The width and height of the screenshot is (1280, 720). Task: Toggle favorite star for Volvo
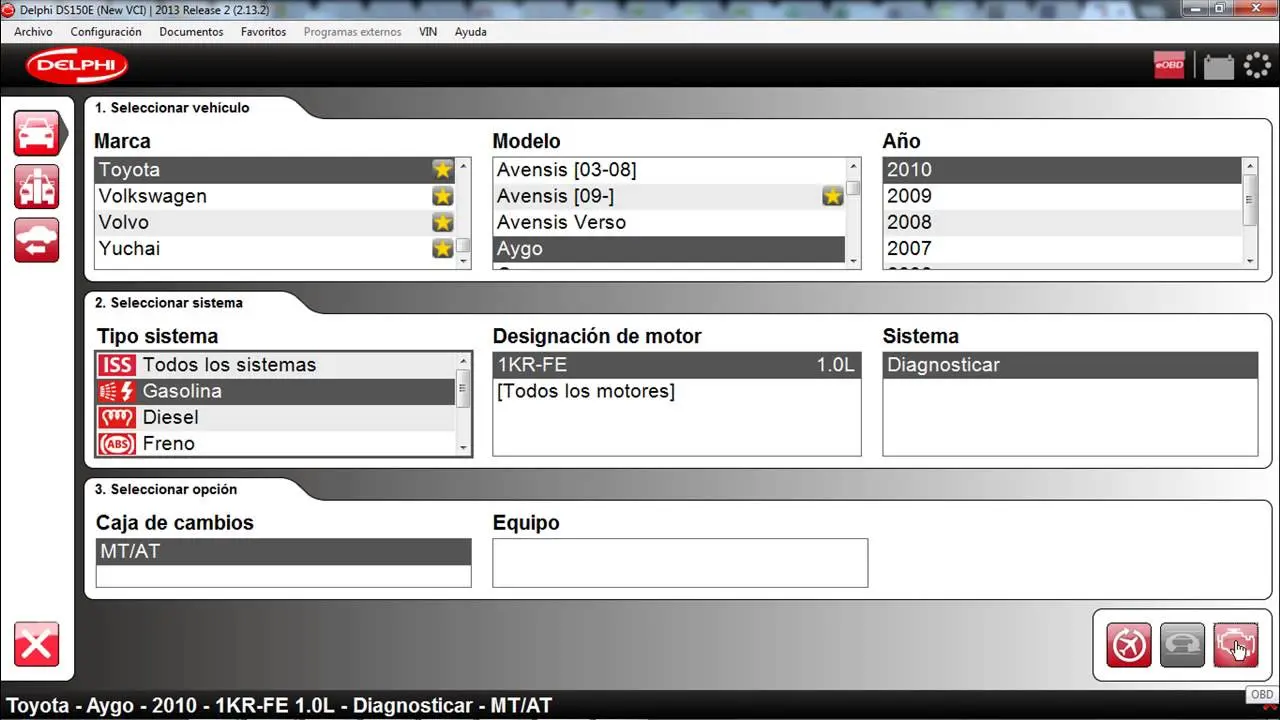443,222
